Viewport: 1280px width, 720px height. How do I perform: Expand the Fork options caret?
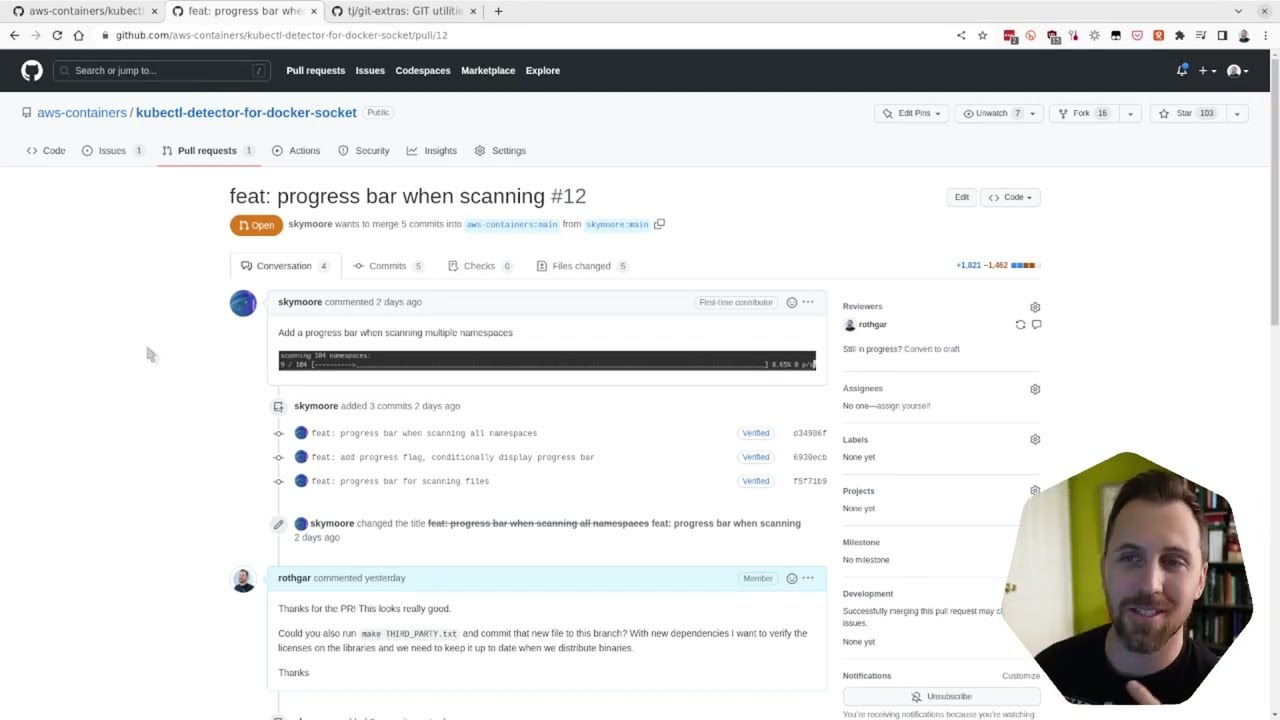(x=1130, y=113)
